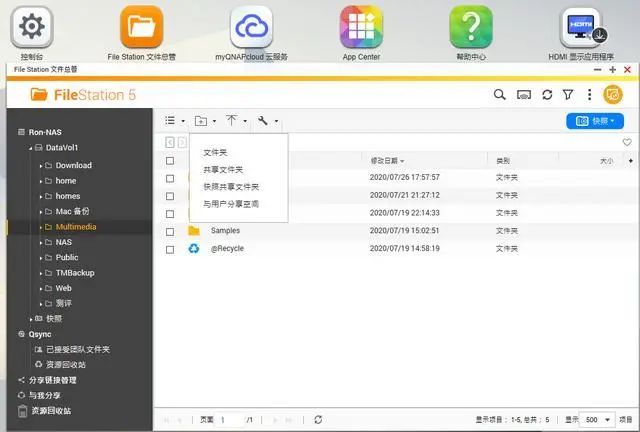Open the Control Panel gear desktop icon

pyautogui.click(x=32, y=27)
